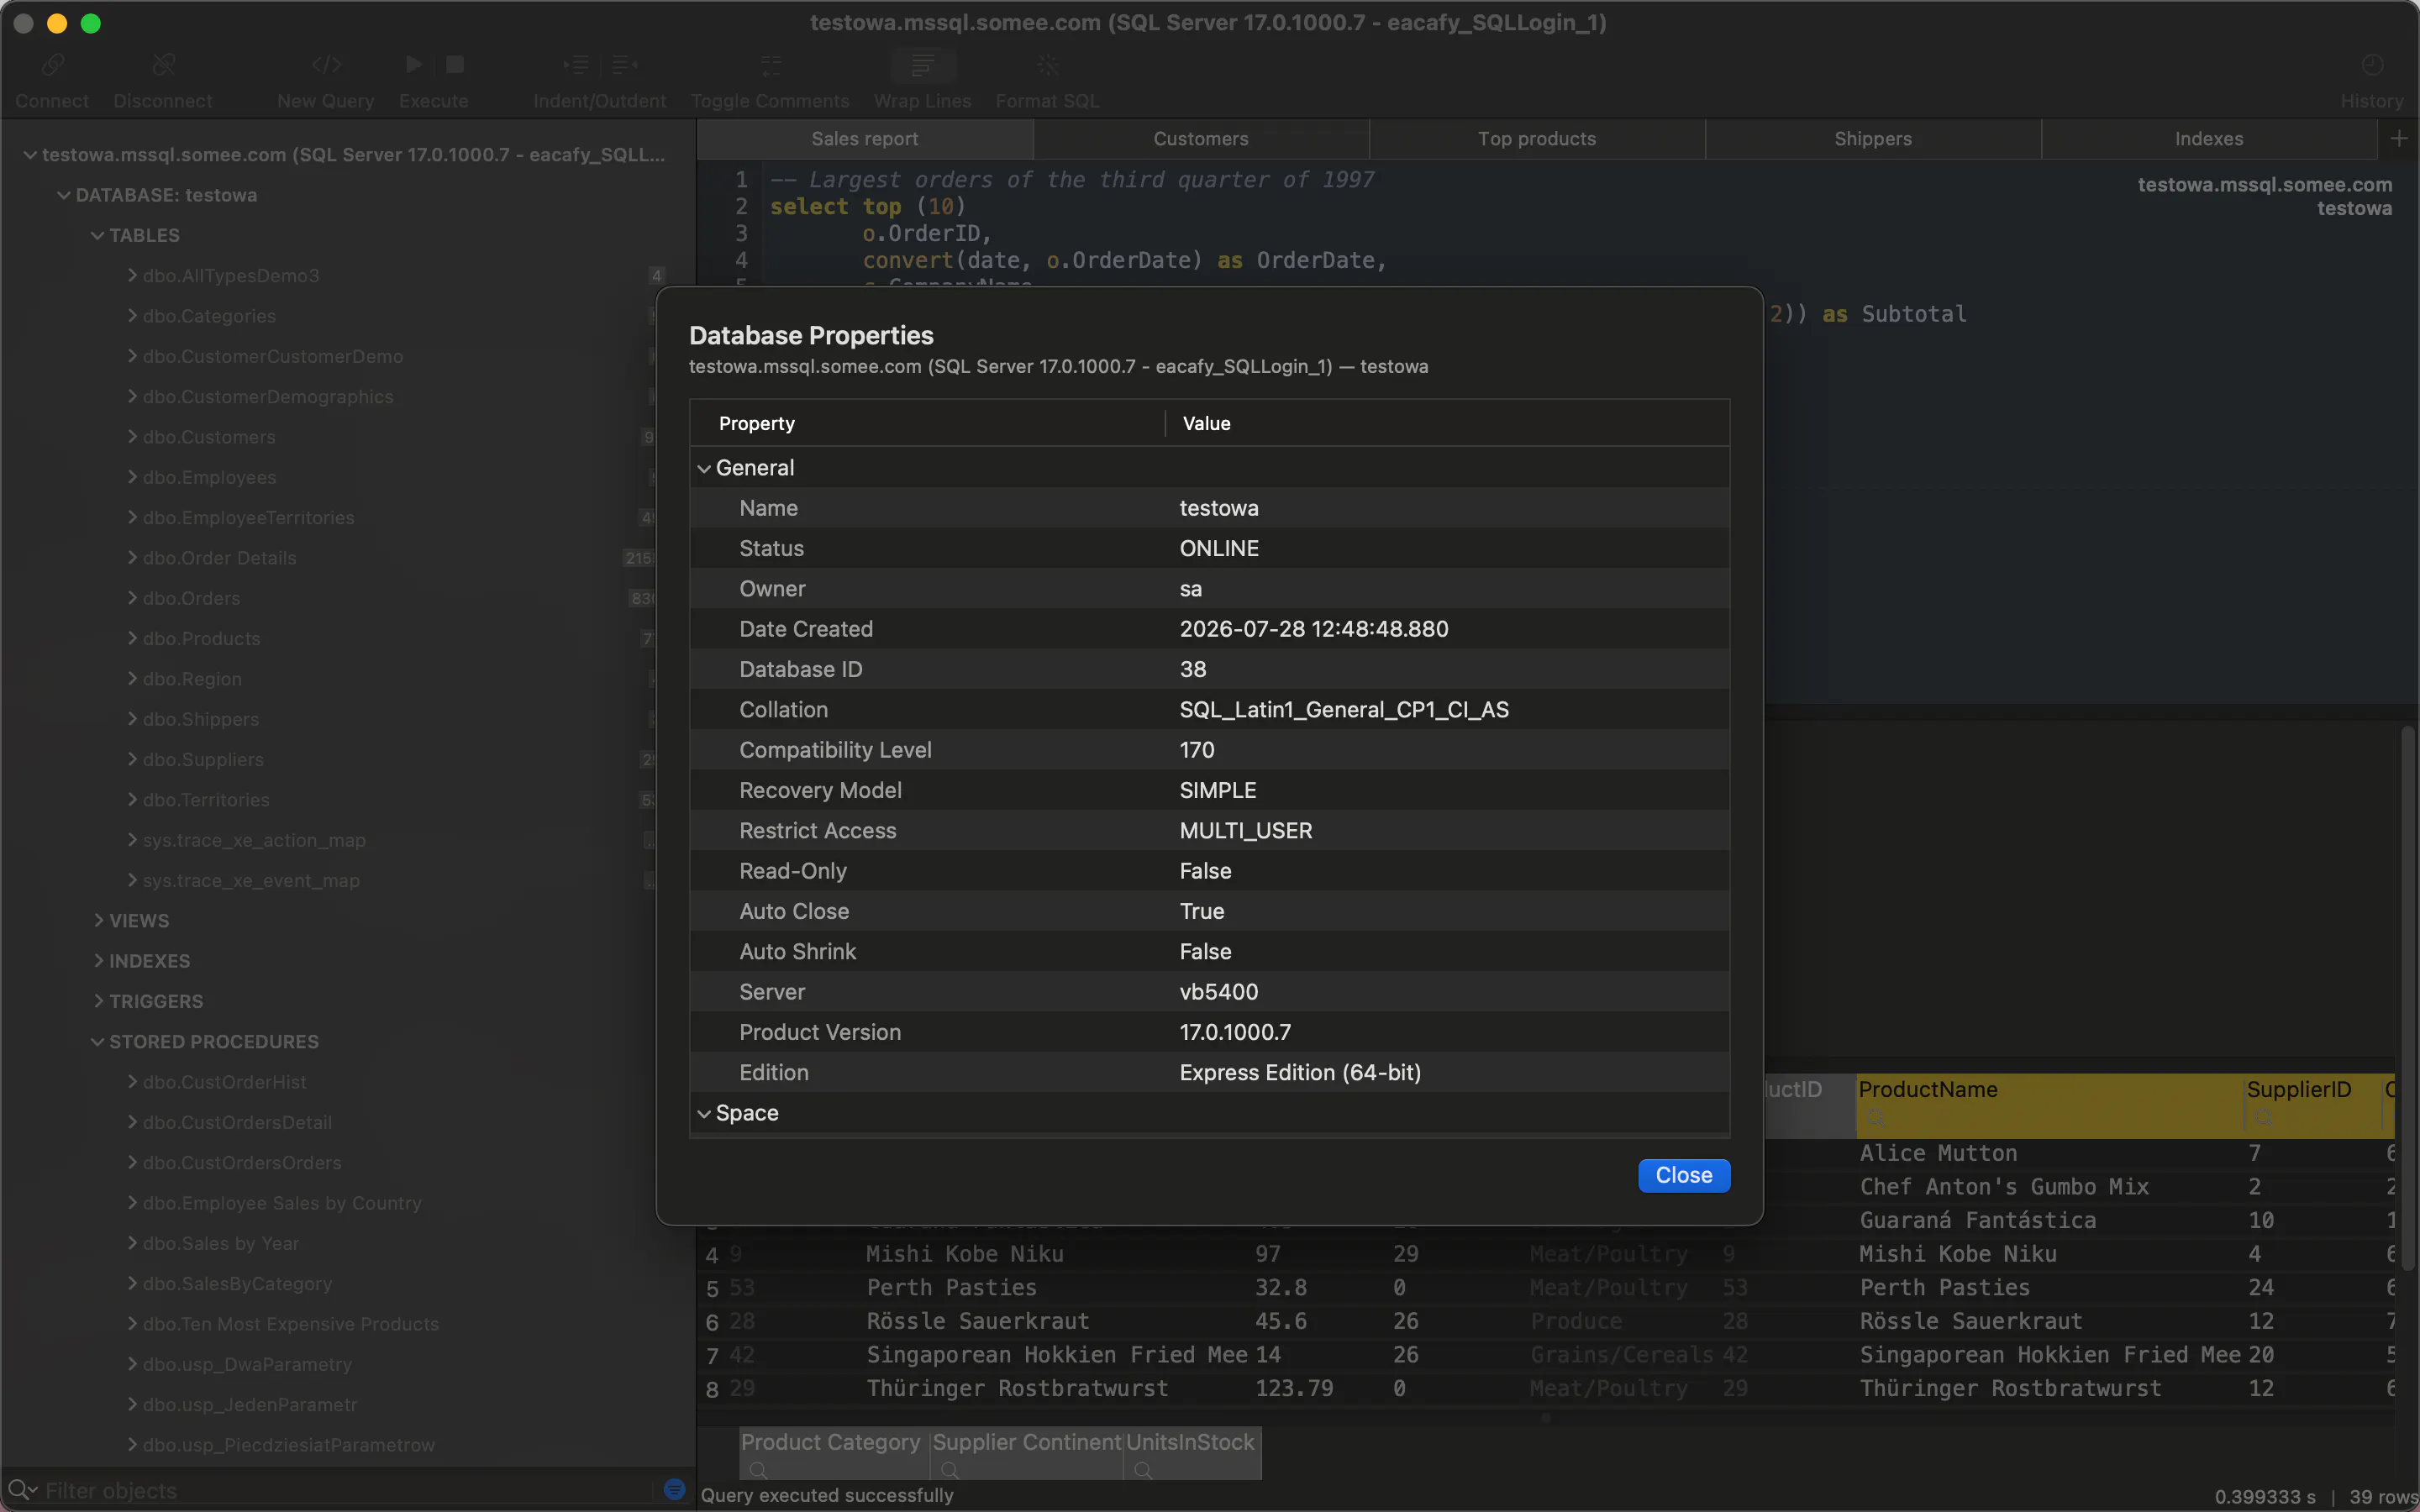Click the Disconnect toolbar icon

[x=163, y=65]
